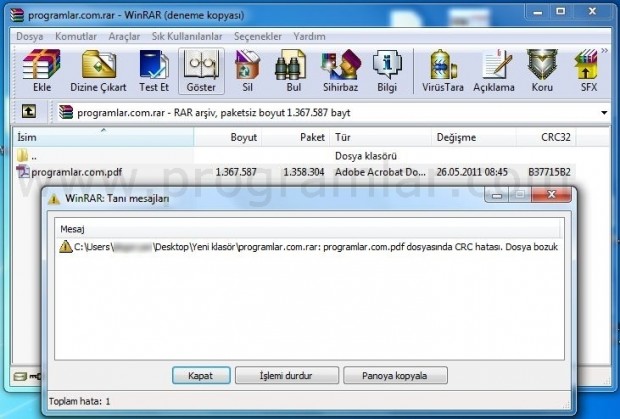The height and width of the screenshot is (419, 620).
Task: Close the Tanı mesajları dialog
Action: [x=552, y=194]
